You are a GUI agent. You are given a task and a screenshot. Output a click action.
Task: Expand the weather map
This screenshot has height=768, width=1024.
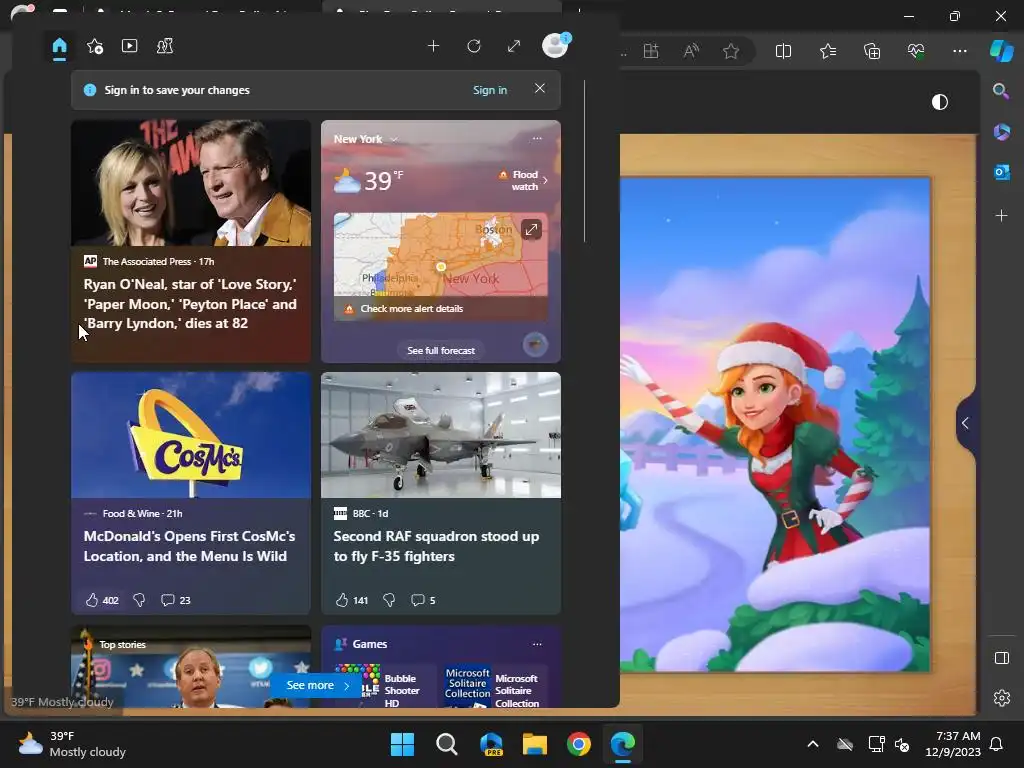point(531,229)
